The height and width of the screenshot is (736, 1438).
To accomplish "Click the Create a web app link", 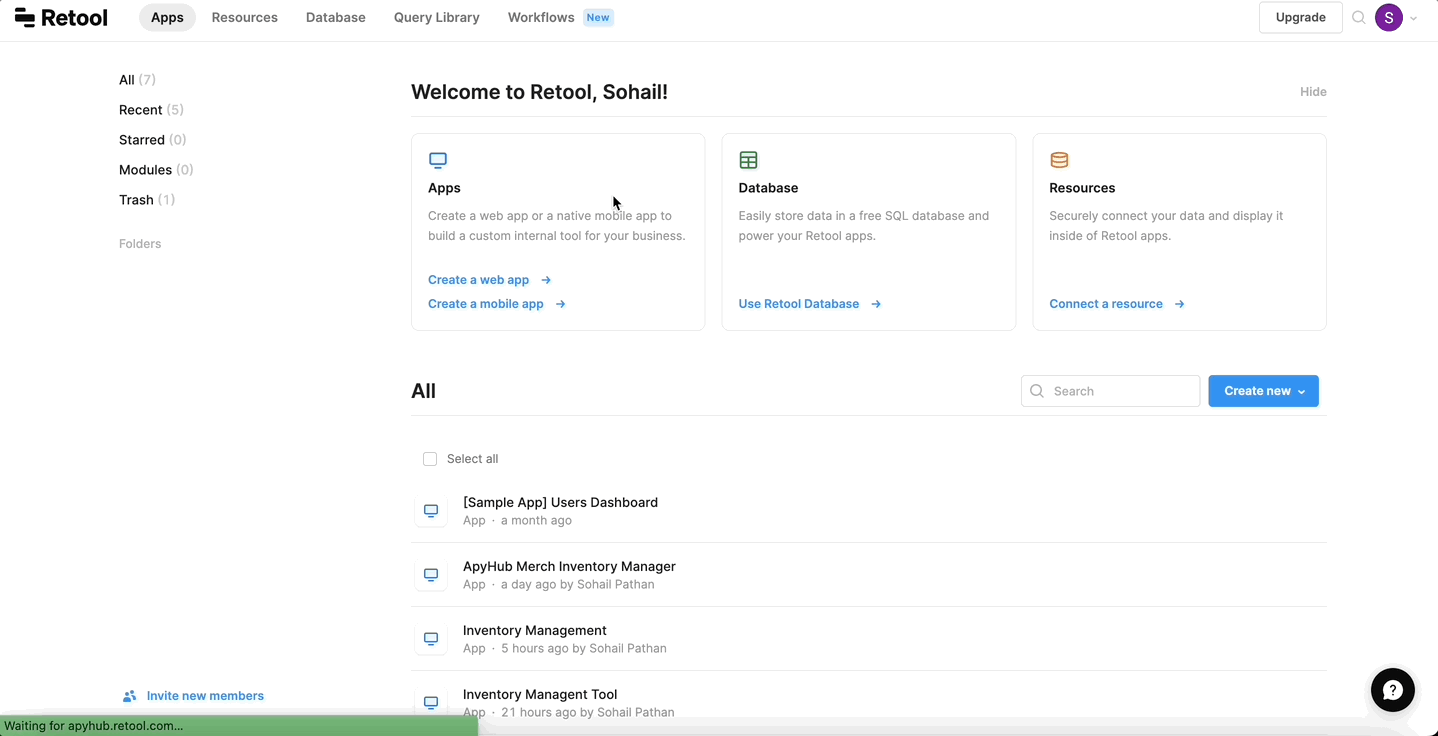I will 479,280.
